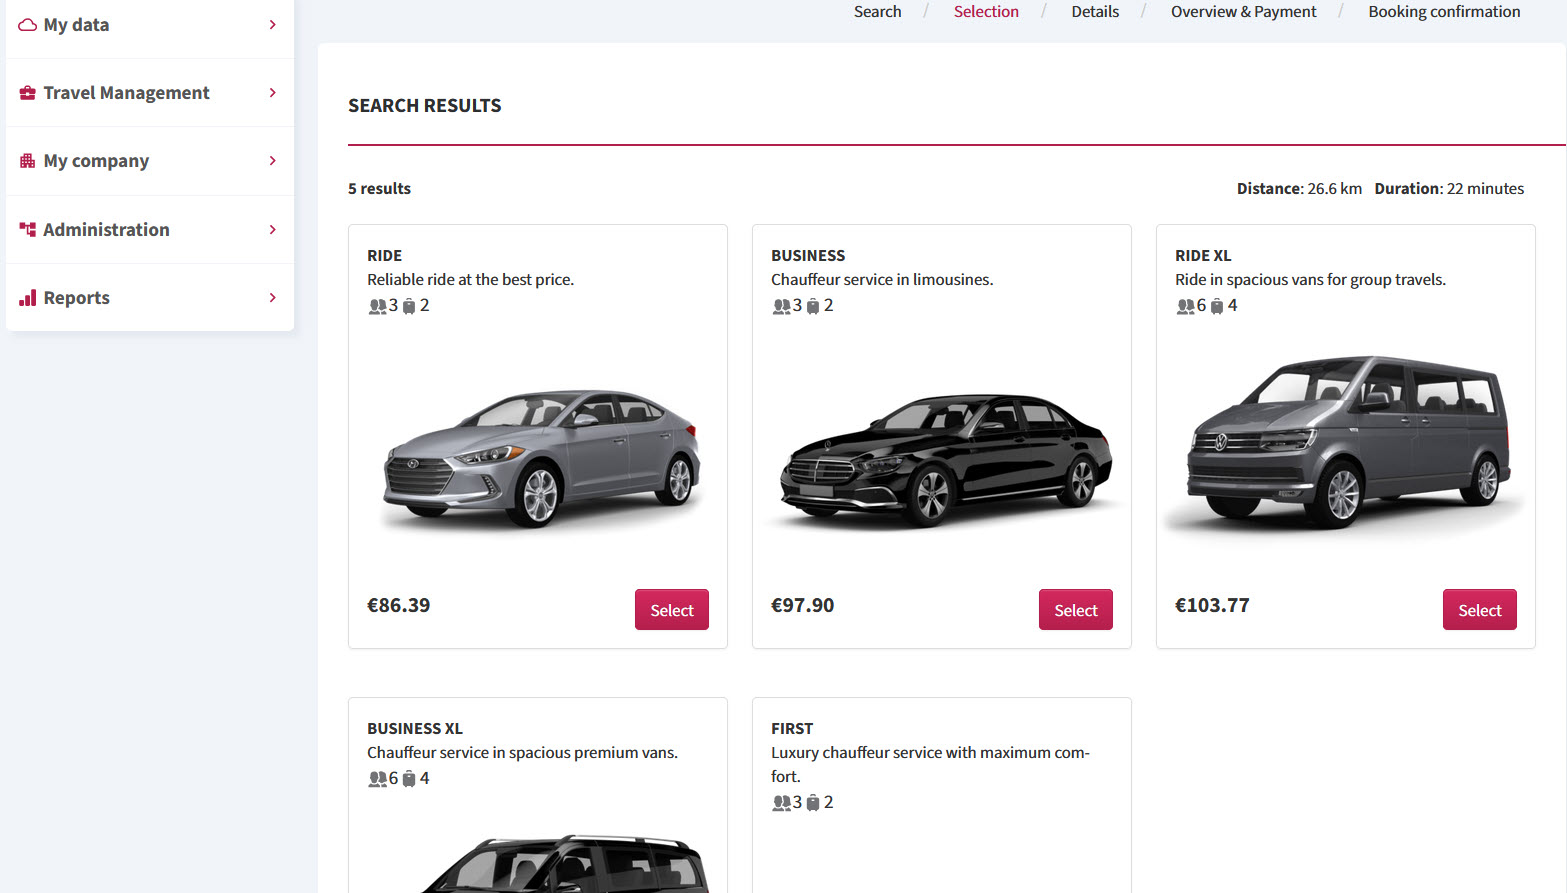Select the RIDE XL van for €103.77
Screen dimensions: 1567x893
1480,610
